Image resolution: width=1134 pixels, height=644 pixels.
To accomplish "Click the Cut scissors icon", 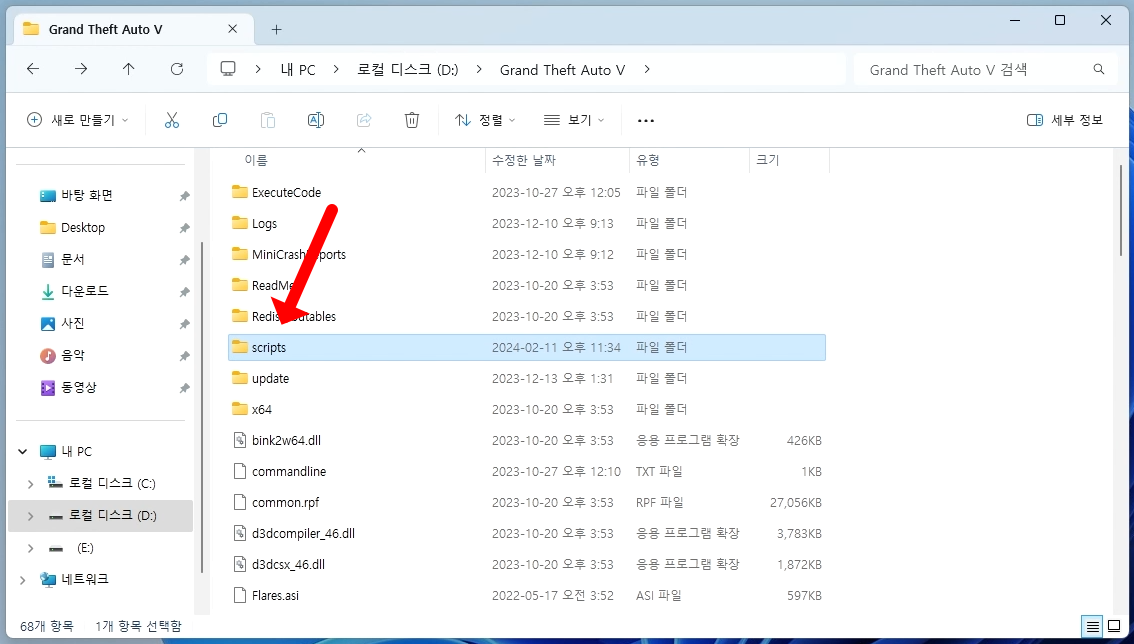I will 171,120.
